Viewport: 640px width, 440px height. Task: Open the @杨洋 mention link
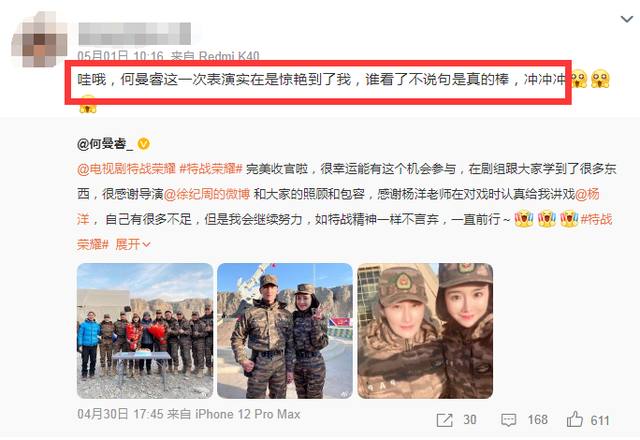pyautogui.click(x=587, y=194)
